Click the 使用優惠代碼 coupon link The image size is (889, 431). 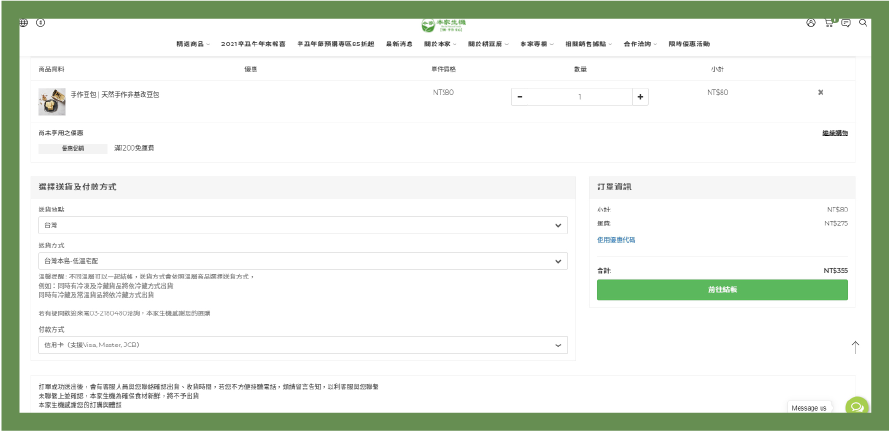616,240
